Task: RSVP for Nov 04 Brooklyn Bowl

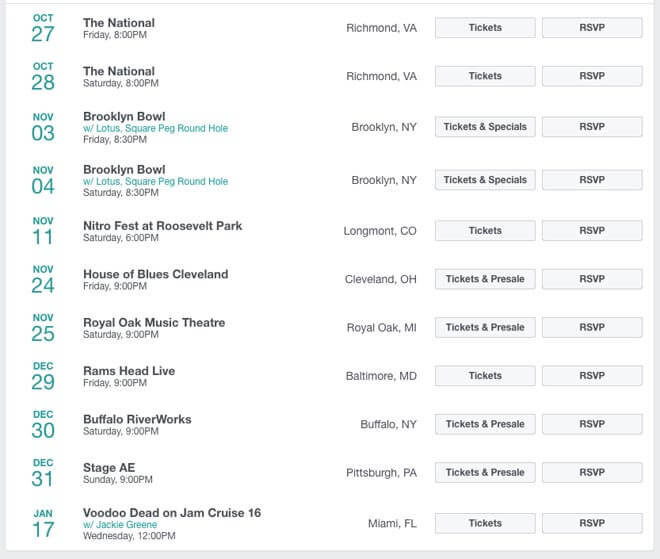Action: pos(592,180)
